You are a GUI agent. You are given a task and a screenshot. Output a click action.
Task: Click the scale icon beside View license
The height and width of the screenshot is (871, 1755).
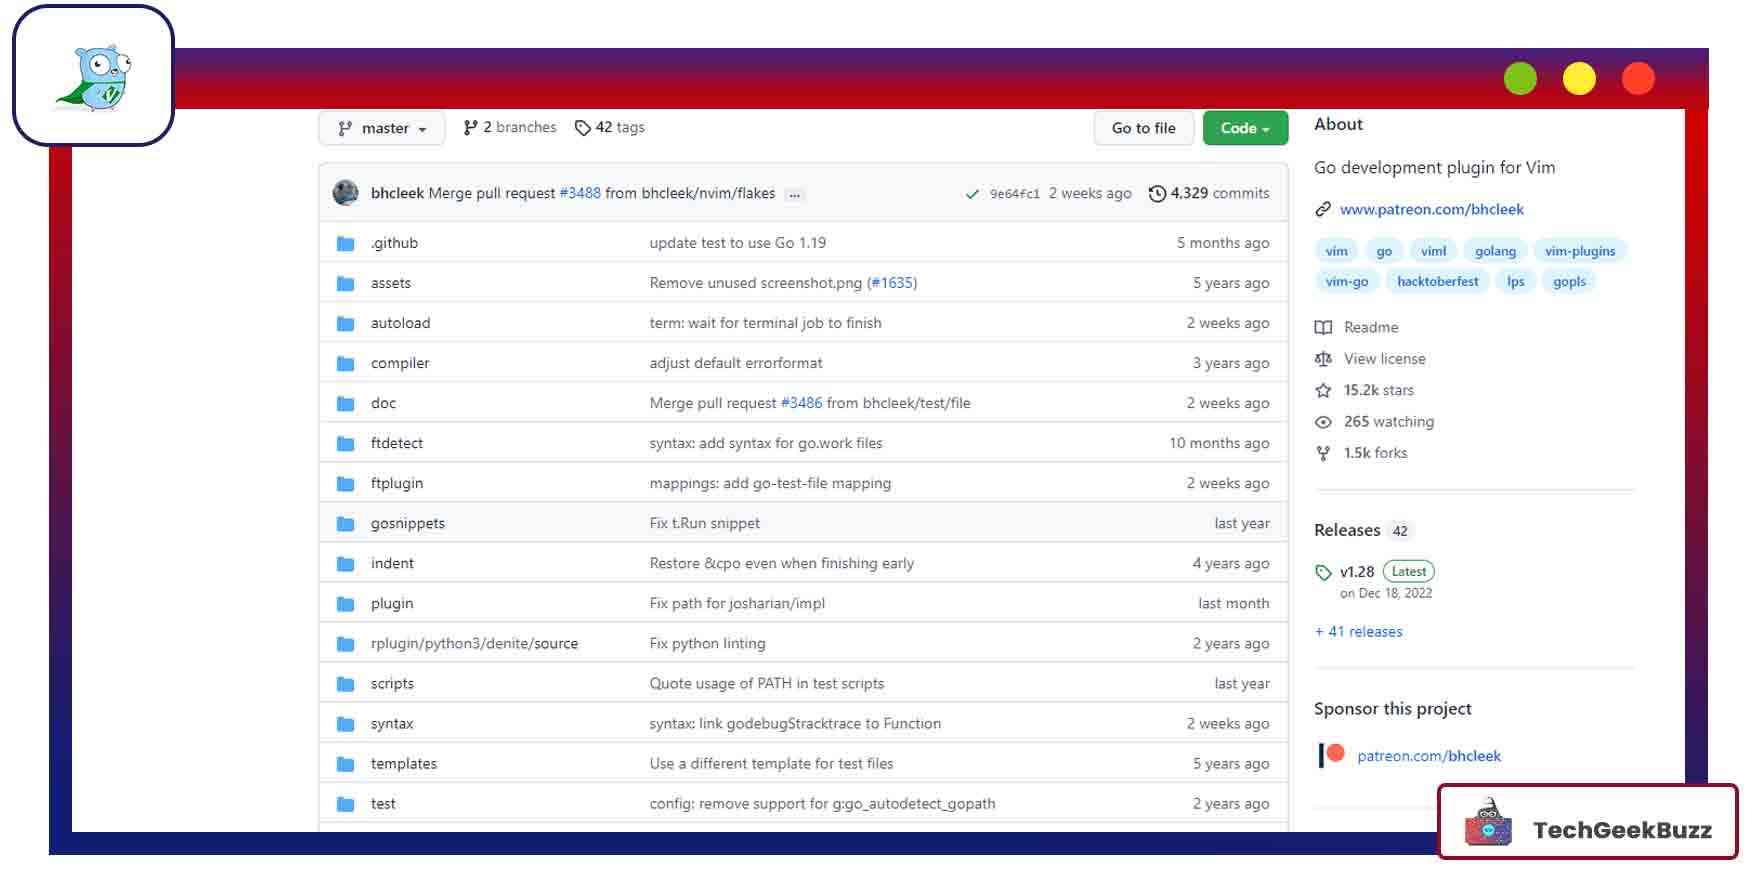point(1323,359)
